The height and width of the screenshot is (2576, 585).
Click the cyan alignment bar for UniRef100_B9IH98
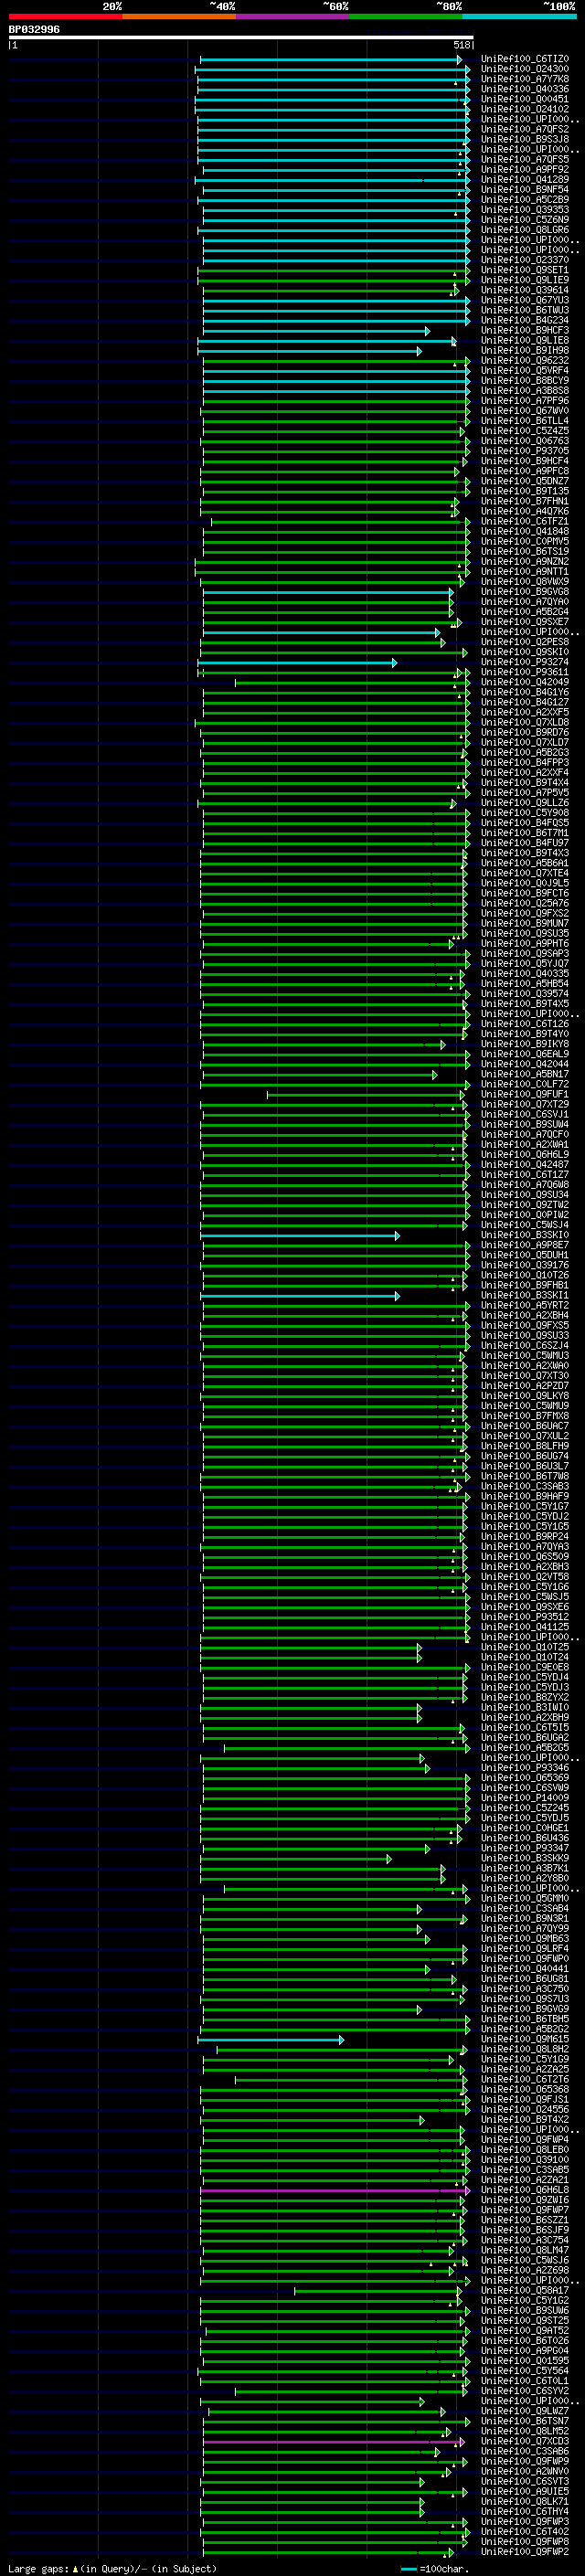309,351
